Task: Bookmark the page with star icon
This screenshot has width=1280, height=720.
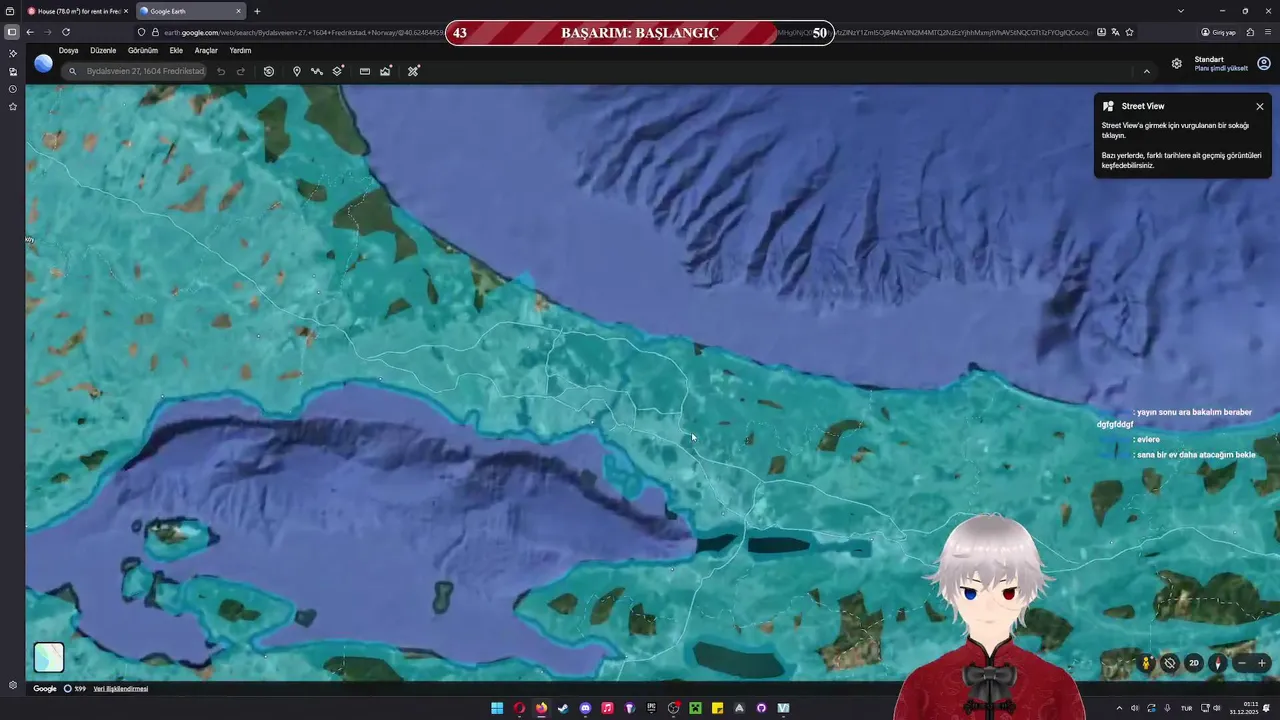Action: point(1130,32)
